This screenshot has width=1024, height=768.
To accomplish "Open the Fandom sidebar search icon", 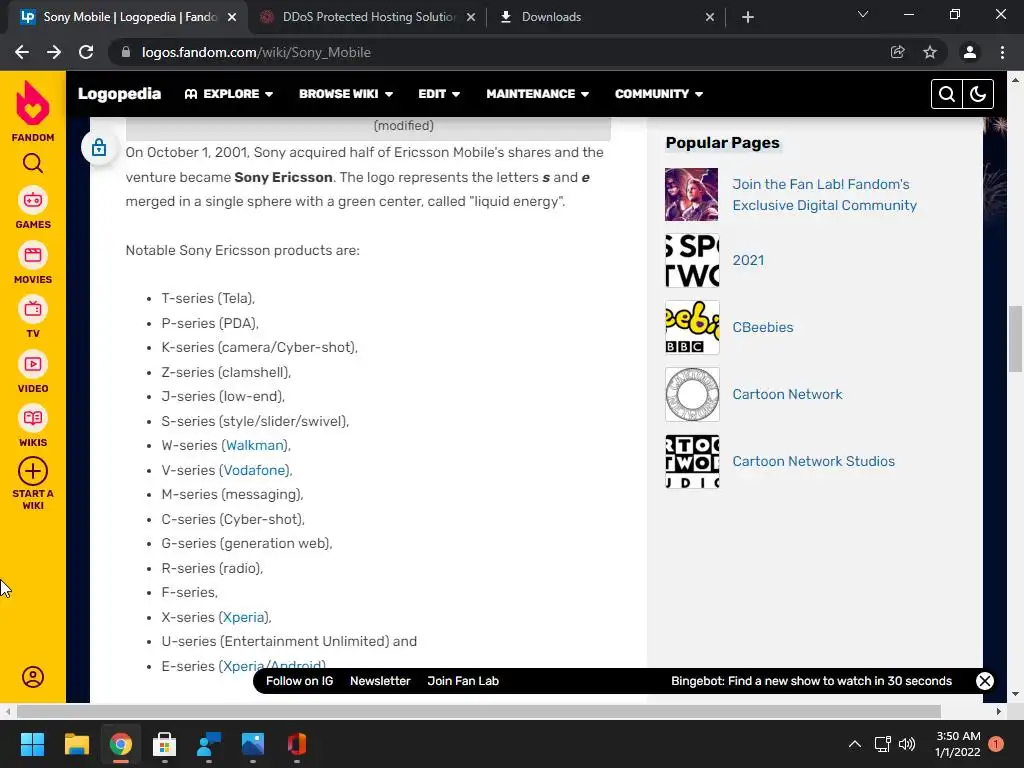I will (x=33, y=163).
